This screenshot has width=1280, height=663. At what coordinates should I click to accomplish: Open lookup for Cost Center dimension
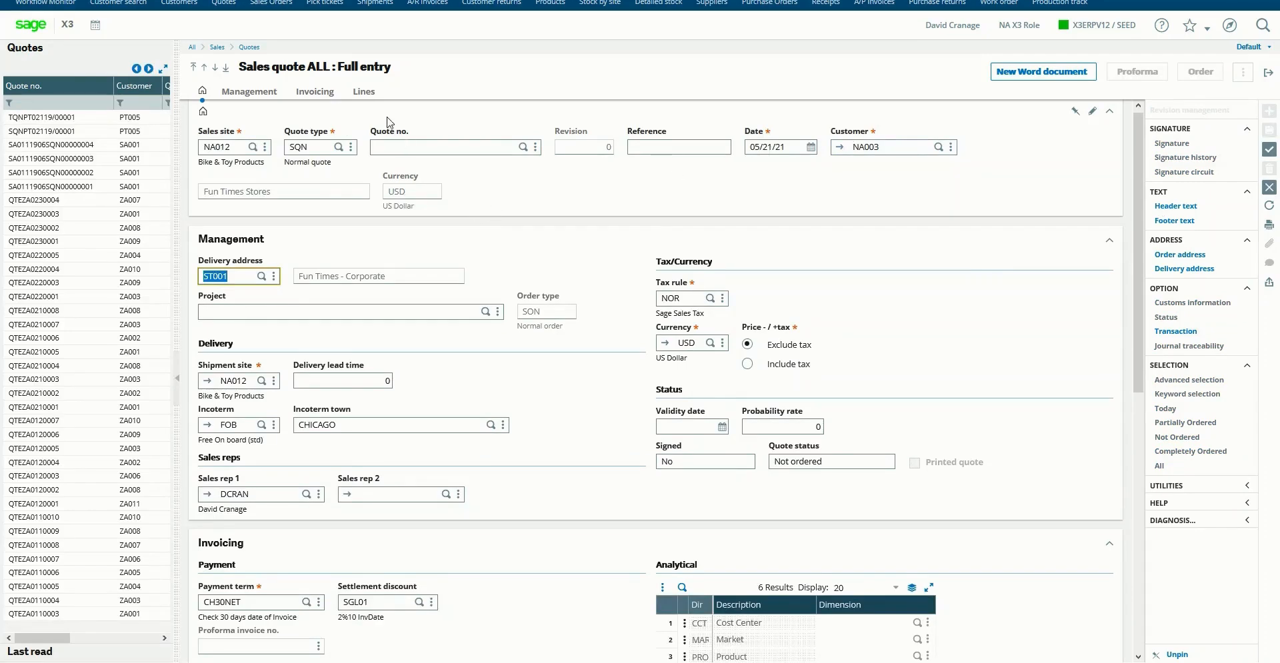tap(916, 623)
